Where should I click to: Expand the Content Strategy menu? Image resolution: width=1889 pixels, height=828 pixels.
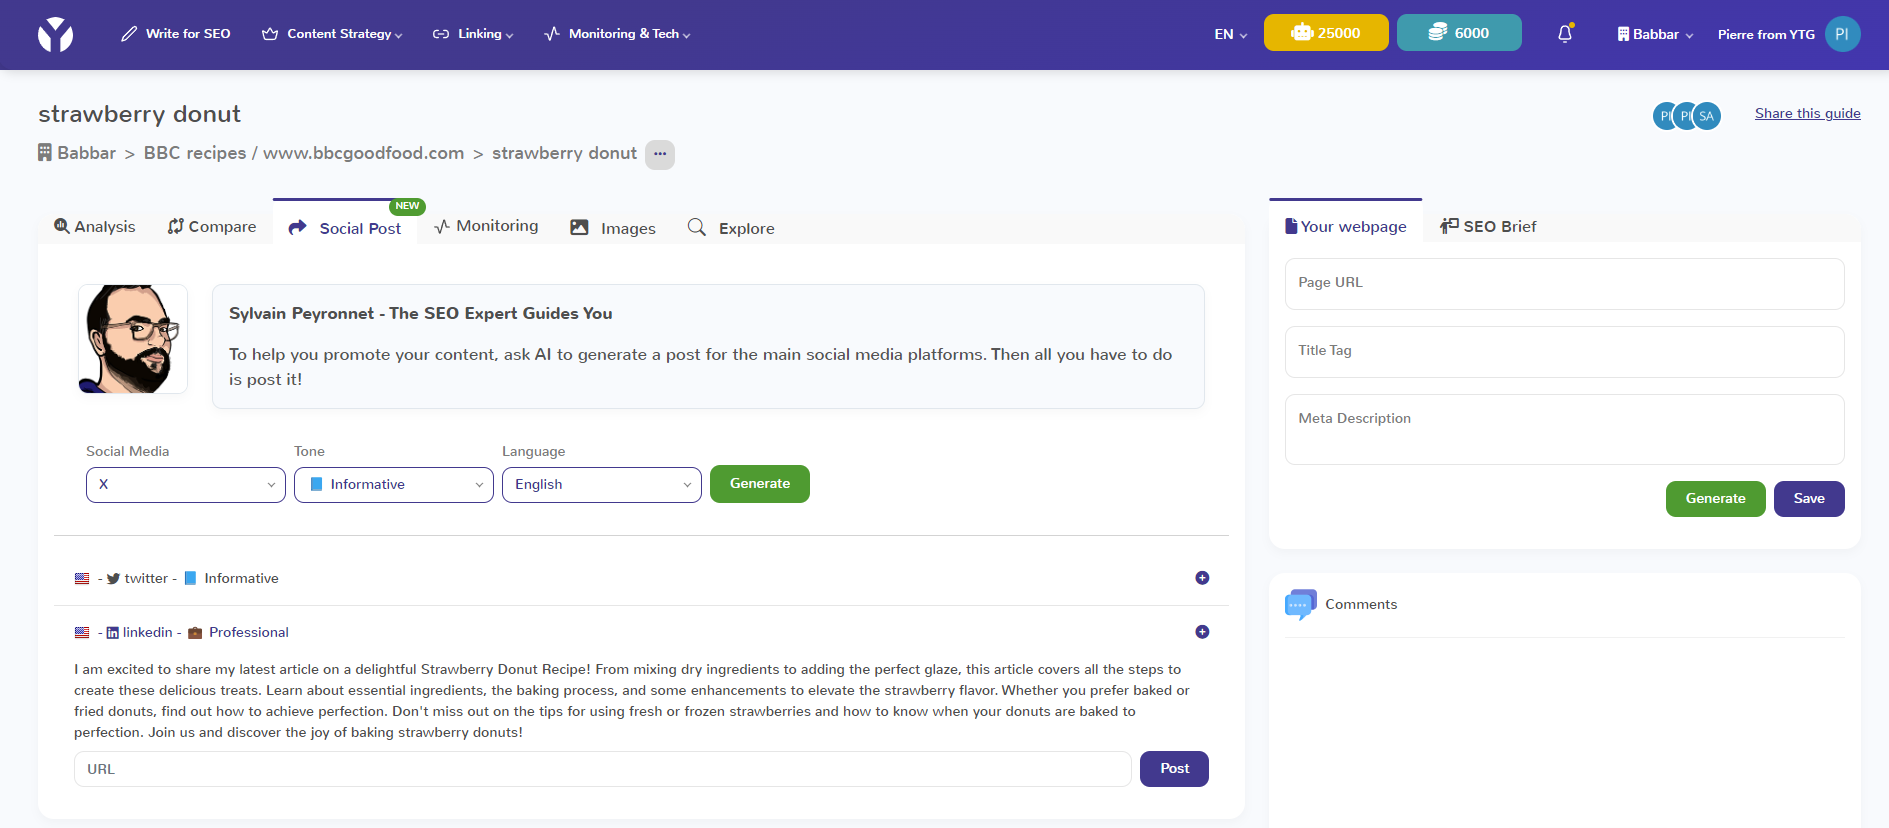[x=332, y=34]
